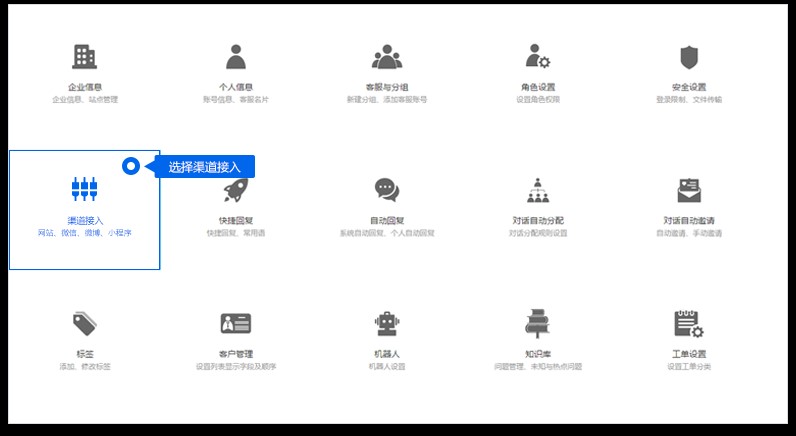Image resolution: width=796 pixels, height=436 pixels.
Task: Go to the 企业信息 title link
Action: click(x=85, y=87)
